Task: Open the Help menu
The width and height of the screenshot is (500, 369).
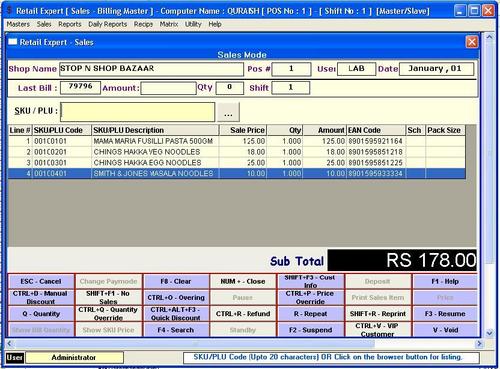Action: coord(215,24)
